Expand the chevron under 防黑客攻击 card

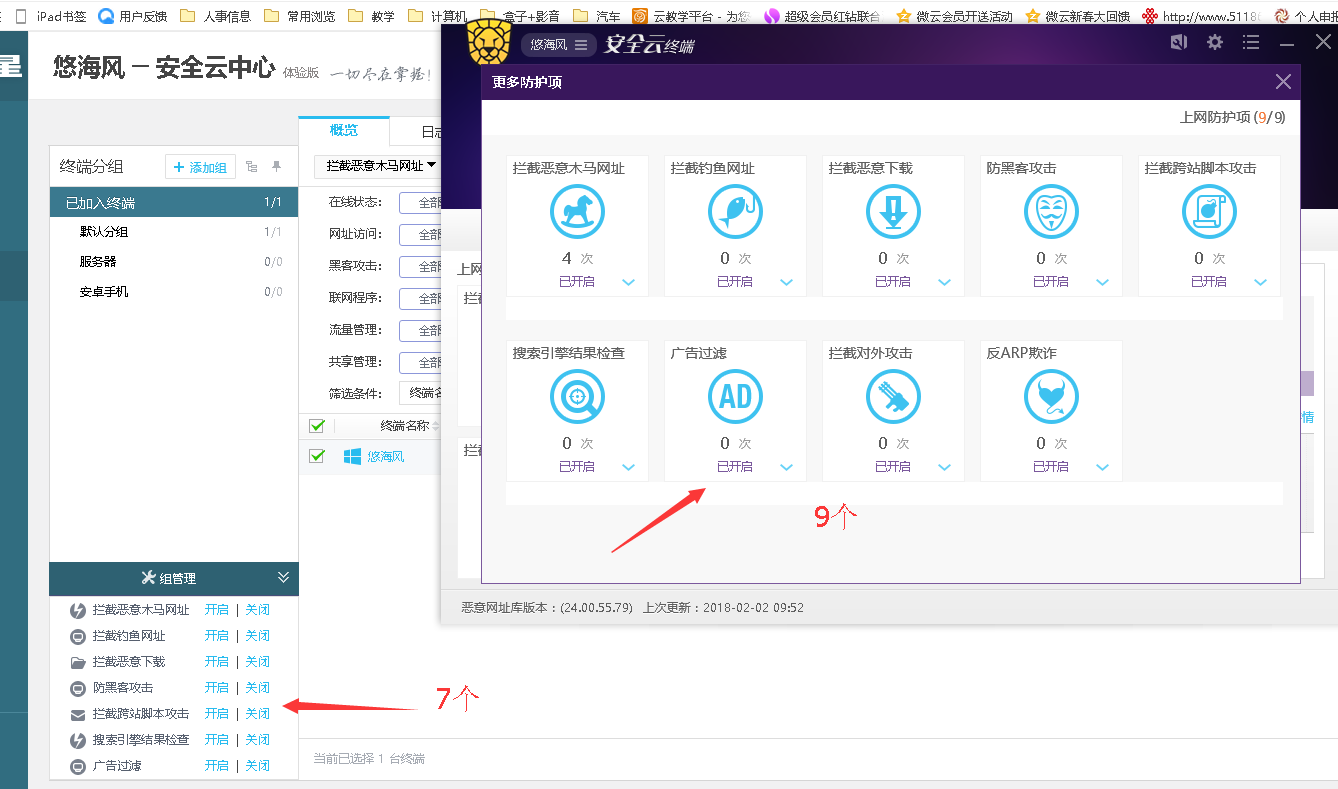coord(1102,282)
